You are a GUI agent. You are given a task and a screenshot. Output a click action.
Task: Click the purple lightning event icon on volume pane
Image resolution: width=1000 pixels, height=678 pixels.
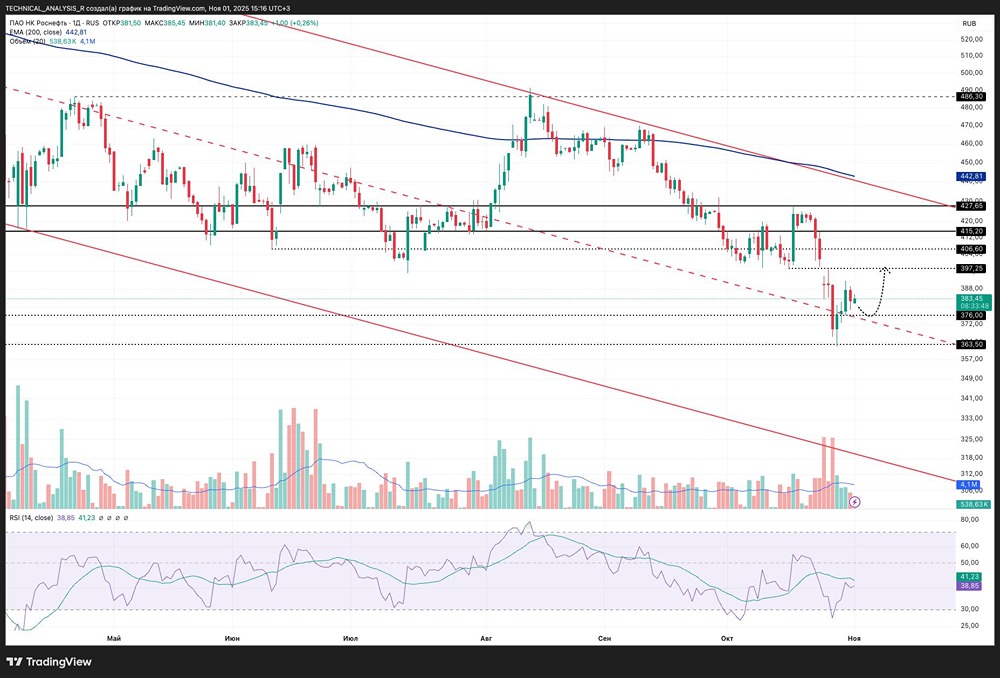coord(855,502)
